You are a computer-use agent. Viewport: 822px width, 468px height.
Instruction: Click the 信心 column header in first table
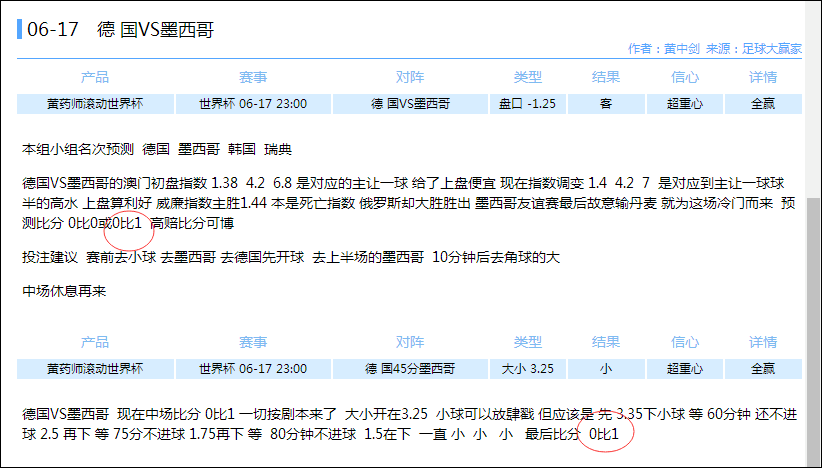(x=685, y=78)
